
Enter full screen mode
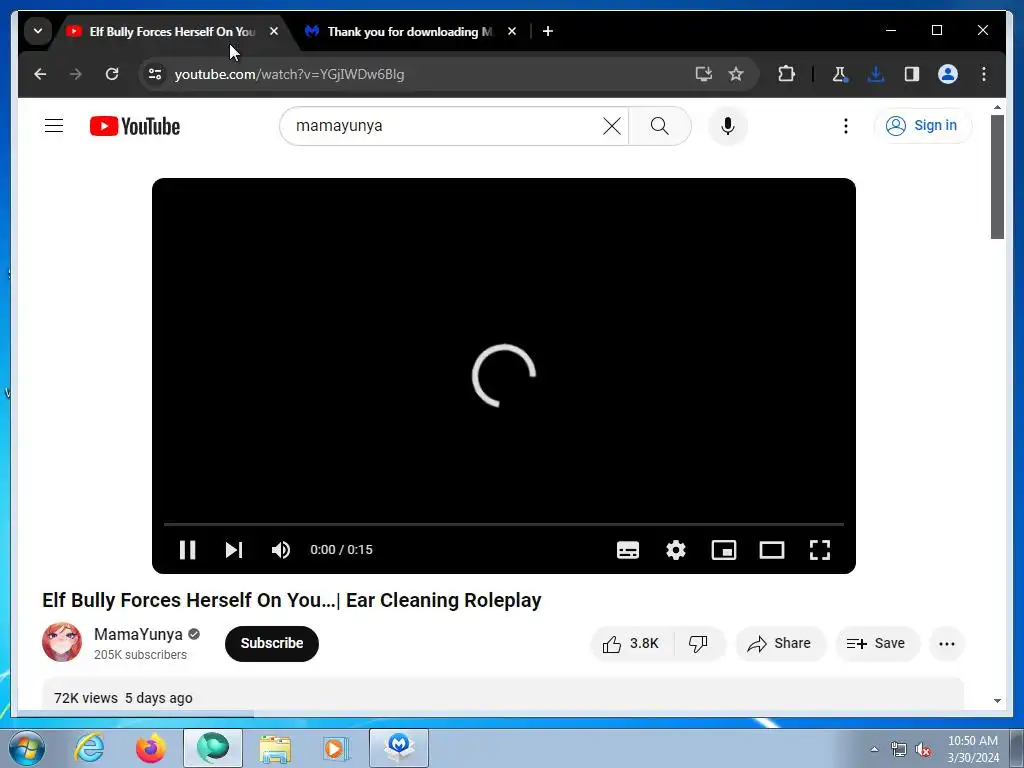pyautogui.click(x=820, y=550)
